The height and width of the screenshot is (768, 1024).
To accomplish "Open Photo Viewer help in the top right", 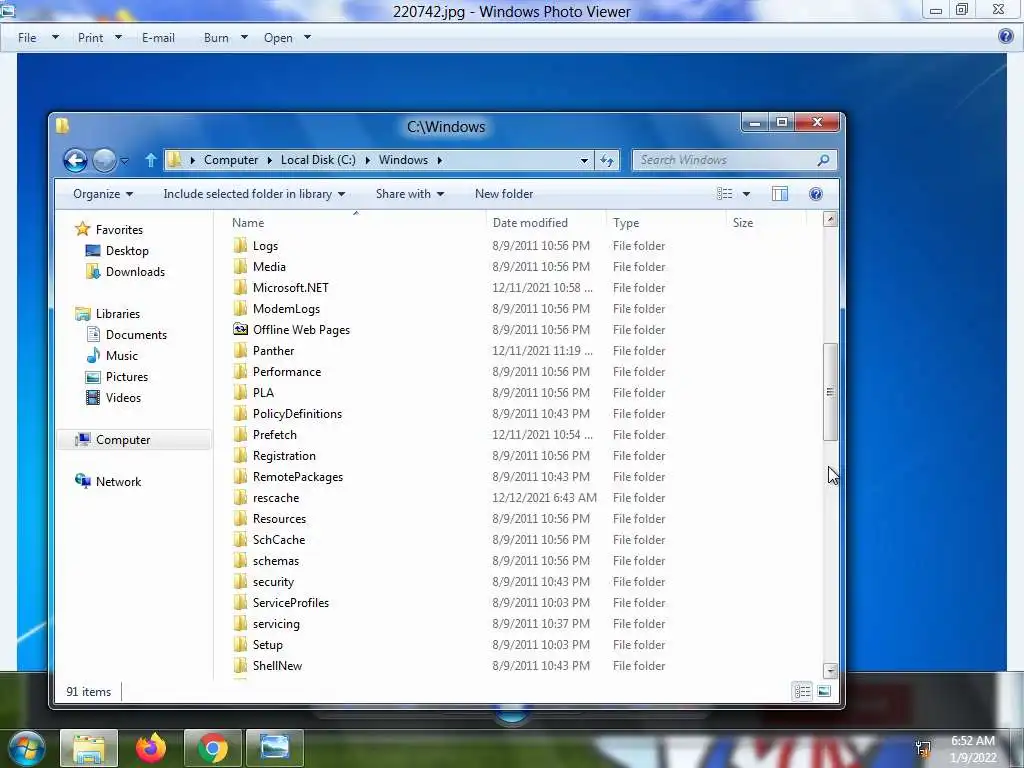I will pos(1006,37).
